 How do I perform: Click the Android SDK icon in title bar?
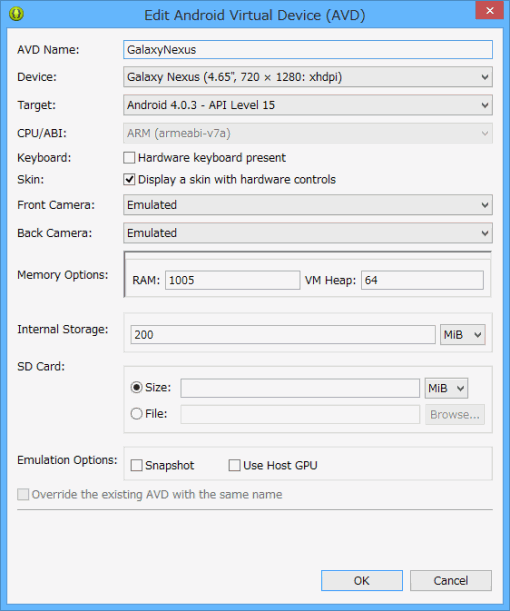pos(16,14)
